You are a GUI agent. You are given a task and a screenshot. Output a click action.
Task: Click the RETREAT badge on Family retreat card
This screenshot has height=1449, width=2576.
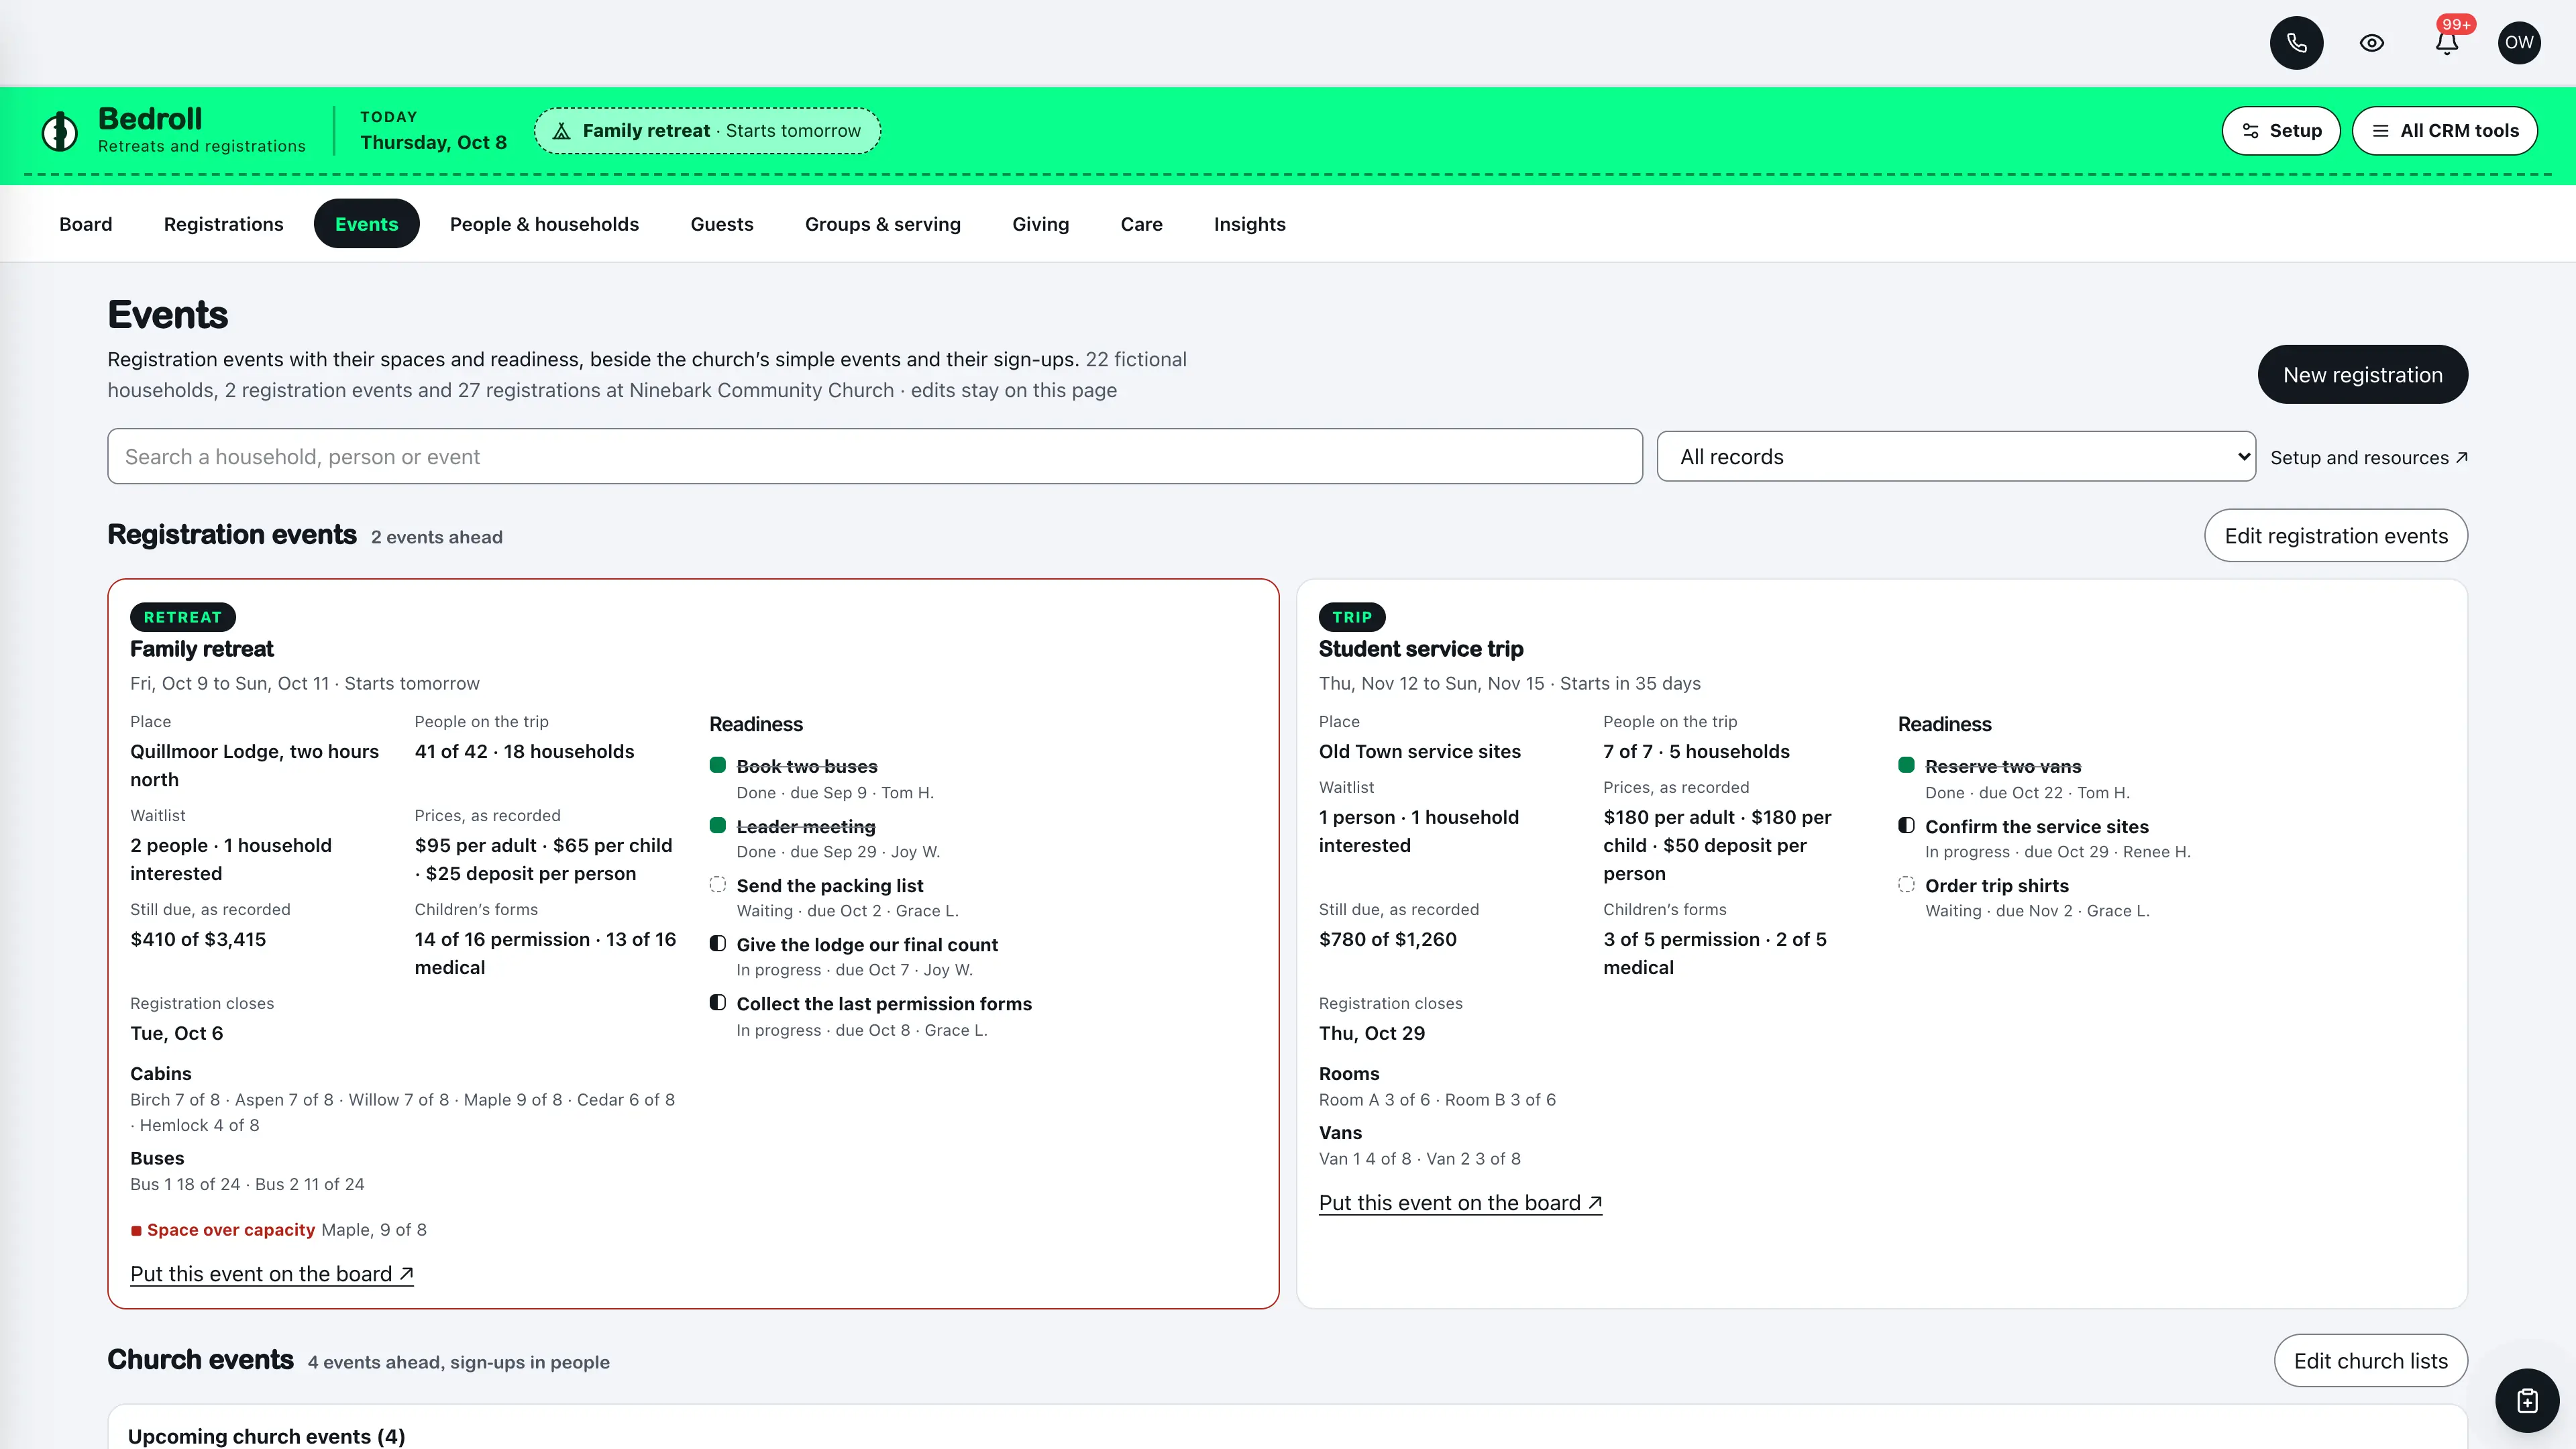[183, 617]
